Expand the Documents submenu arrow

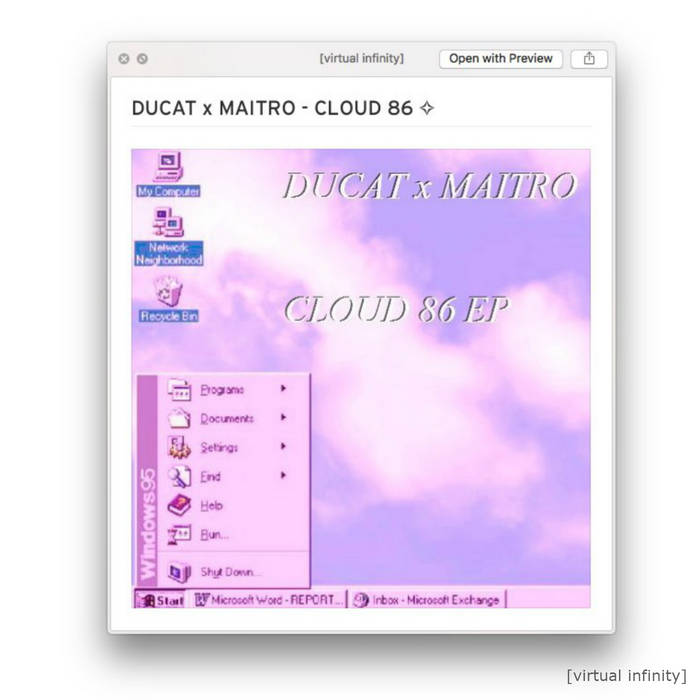(x=284, y=418)
